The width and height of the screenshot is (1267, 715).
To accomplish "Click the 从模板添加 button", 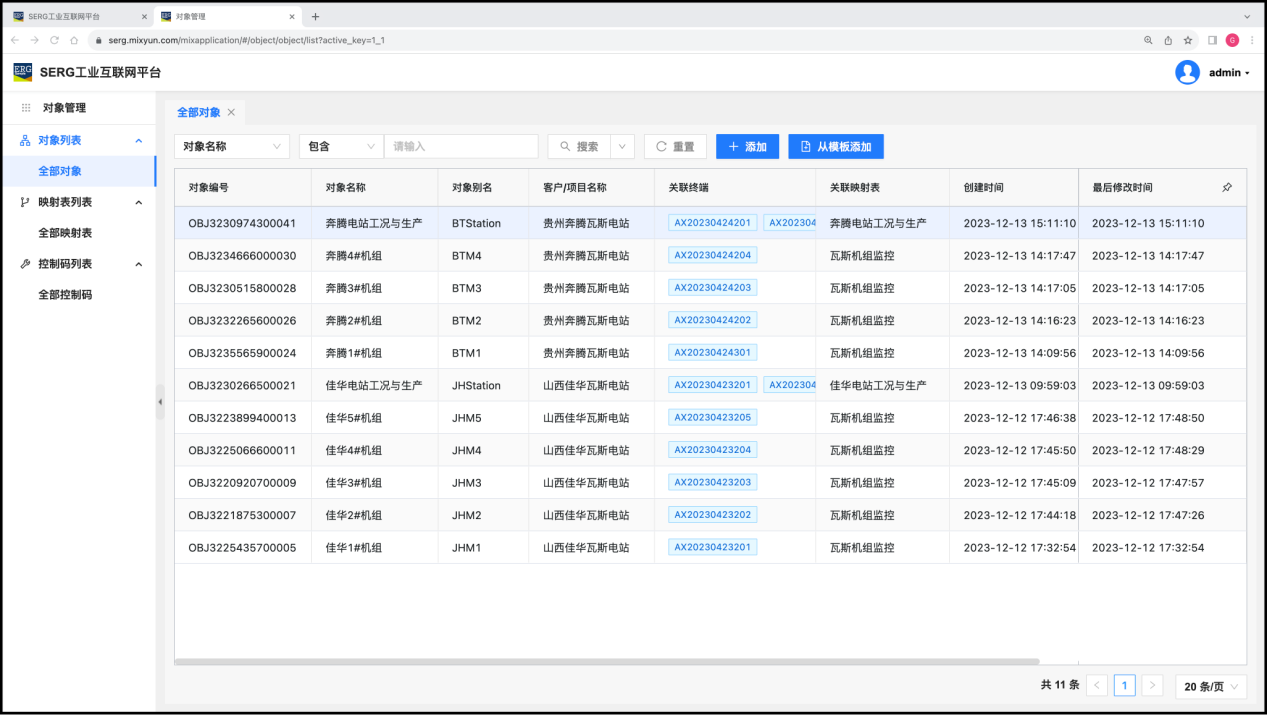I will pyautogui.click(x=835, y=147).
